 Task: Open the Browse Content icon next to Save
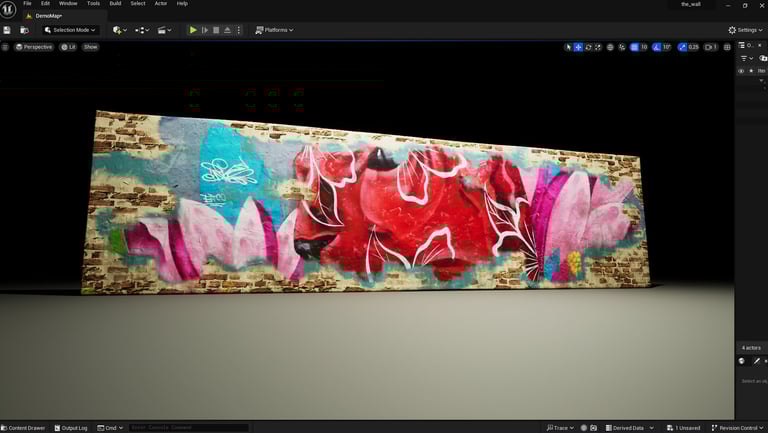[x=24, y=30]
